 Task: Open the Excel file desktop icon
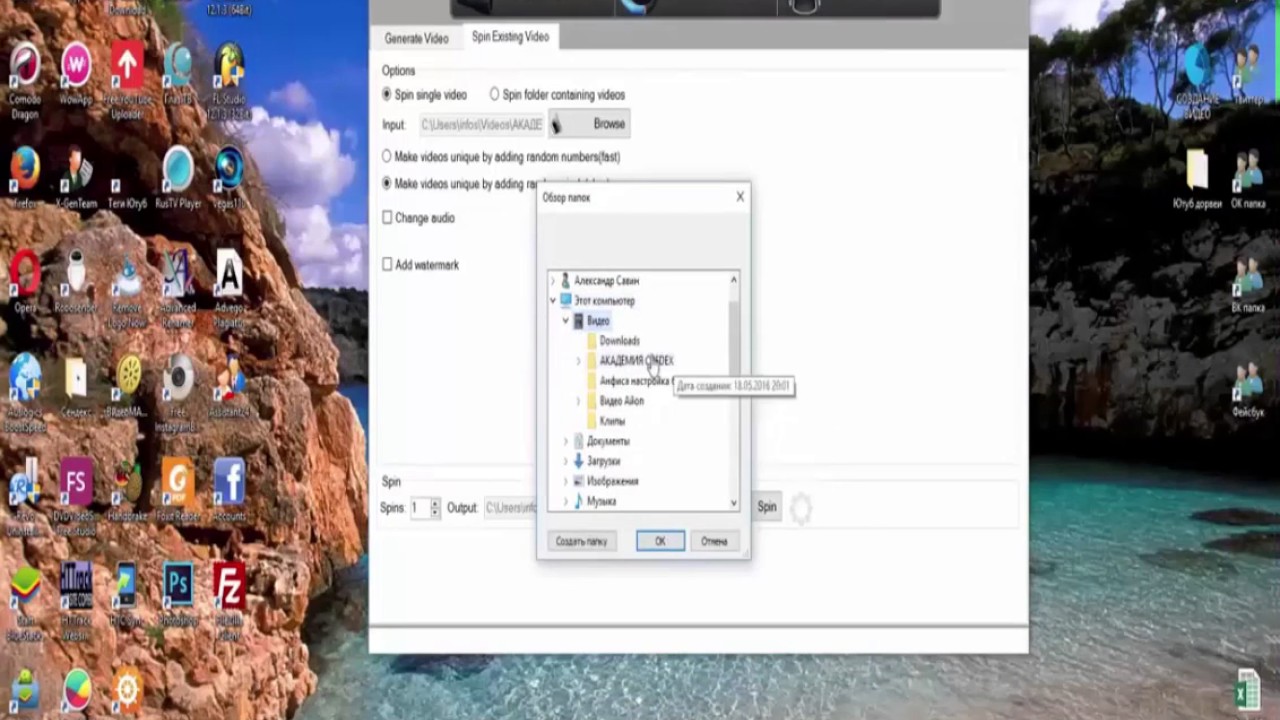1248,690
